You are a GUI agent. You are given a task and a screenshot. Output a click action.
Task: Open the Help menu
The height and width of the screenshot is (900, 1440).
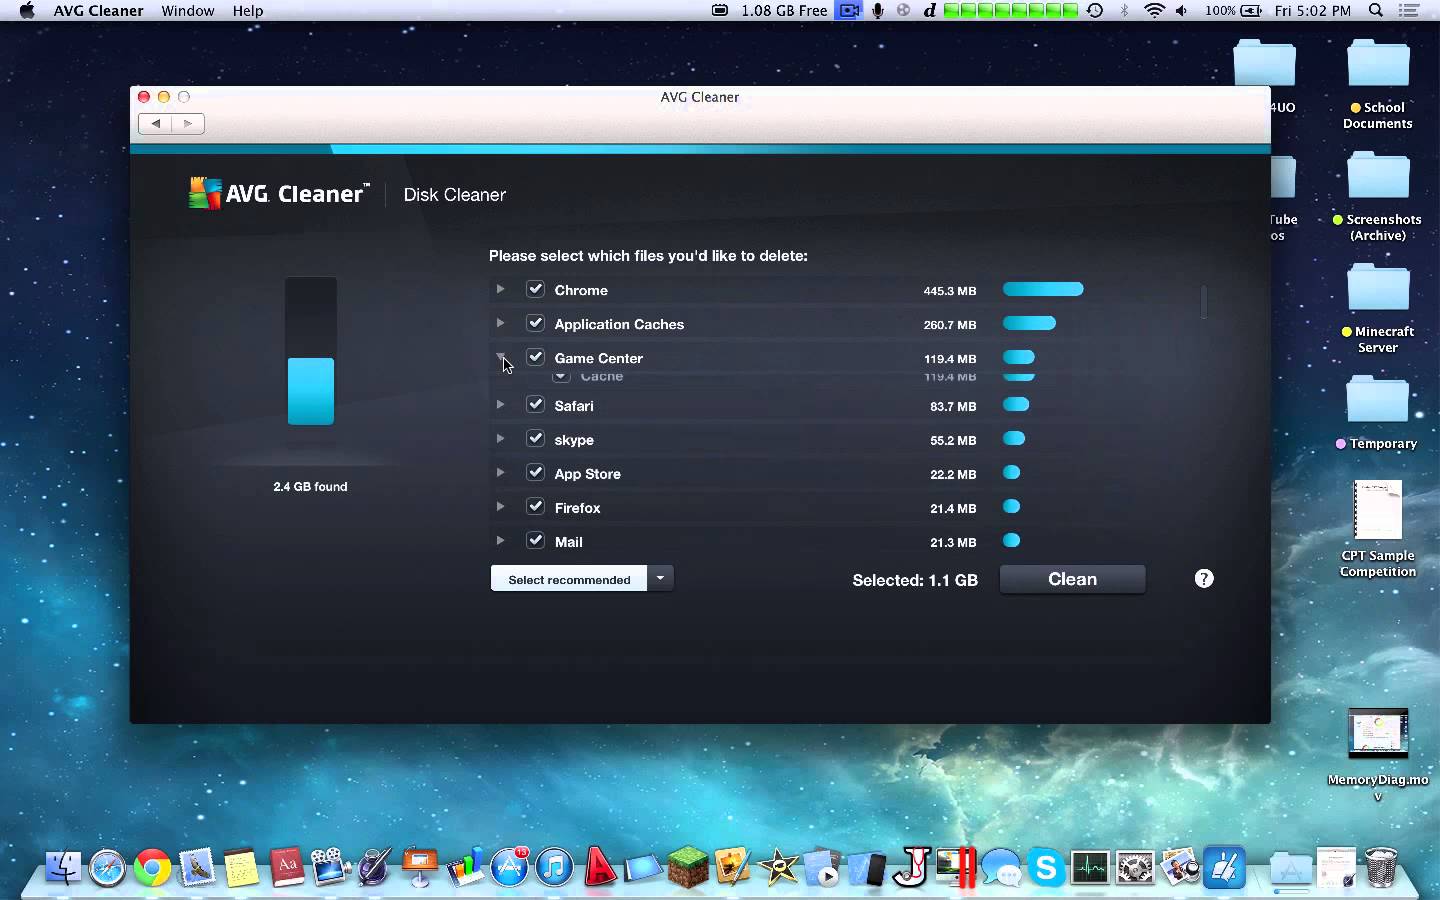click(248, 11)
